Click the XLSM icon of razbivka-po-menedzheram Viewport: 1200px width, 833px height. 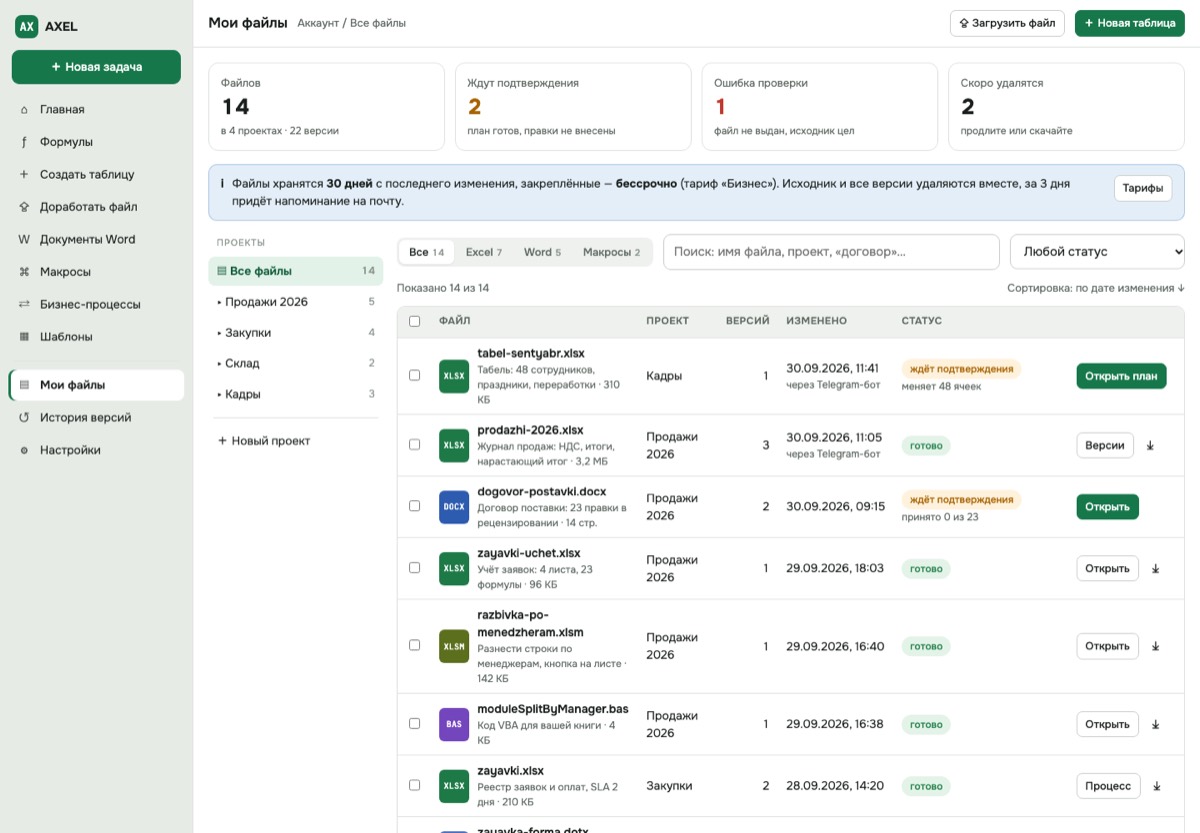[x=454, y=646]
